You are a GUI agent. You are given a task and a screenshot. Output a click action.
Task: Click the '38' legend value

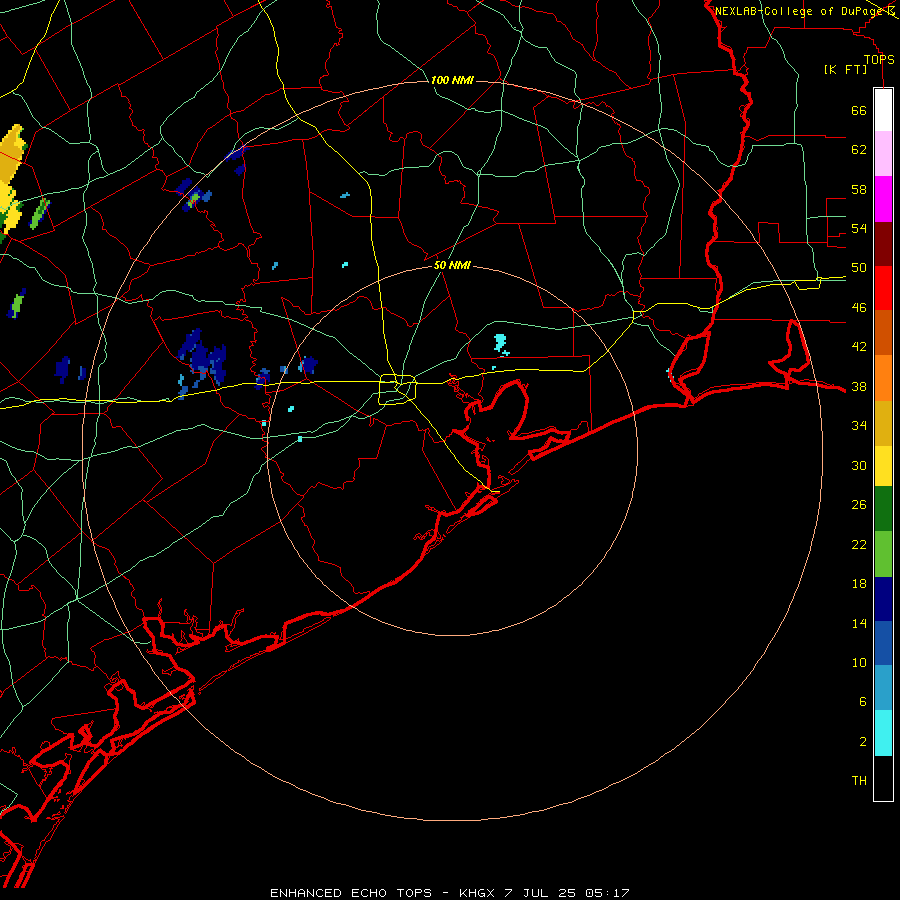click(x=859, y=386)
